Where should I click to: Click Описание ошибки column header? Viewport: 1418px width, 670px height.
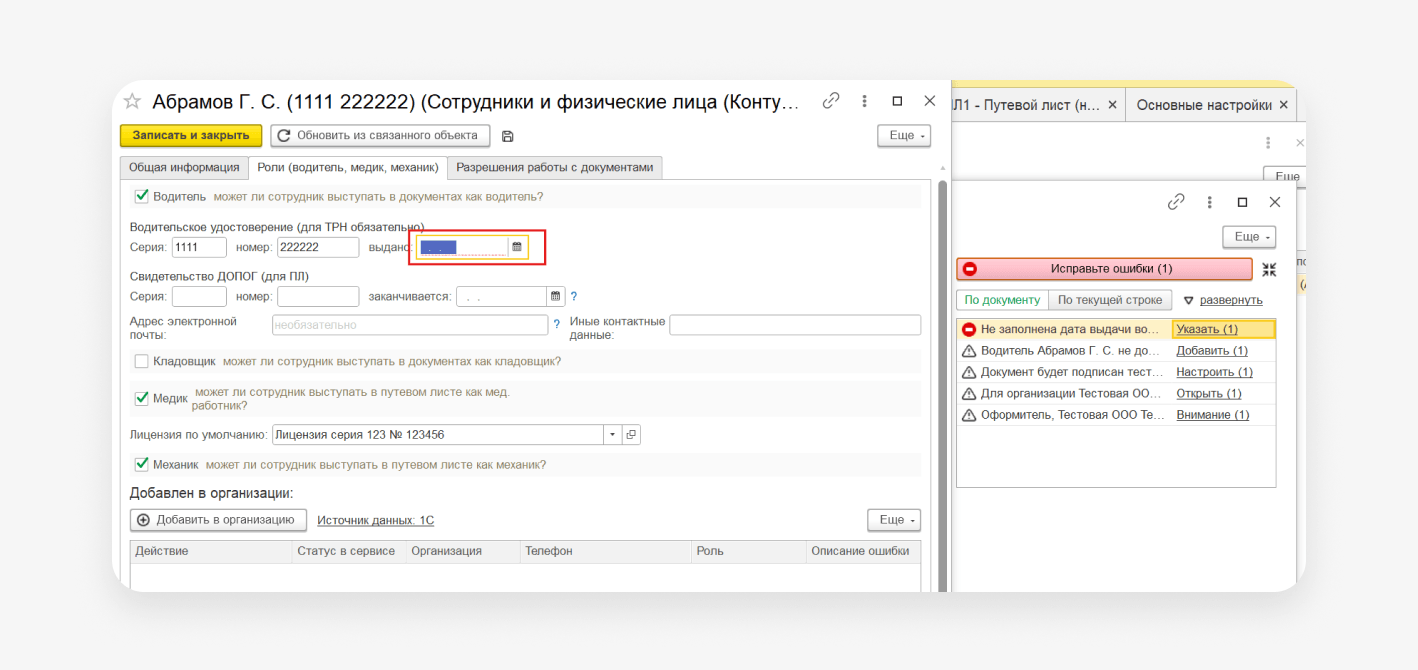pos(862,552)
